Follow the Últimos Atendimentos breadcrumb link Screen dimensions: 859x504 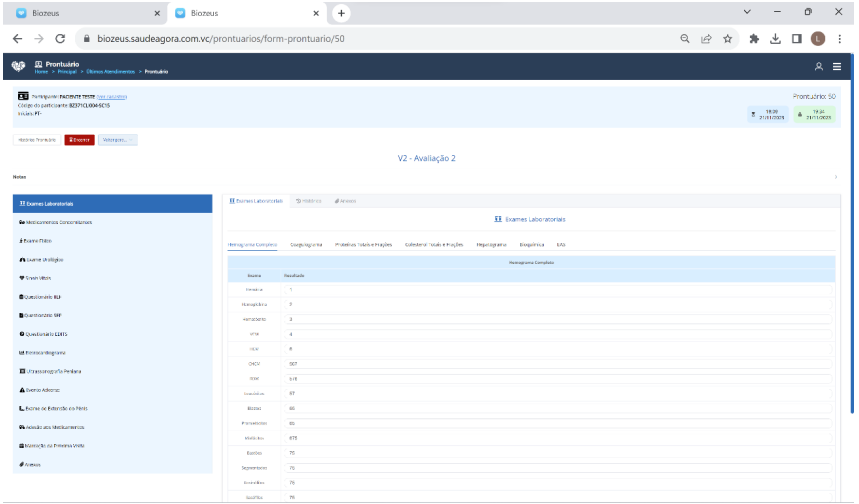coord(112,72)
